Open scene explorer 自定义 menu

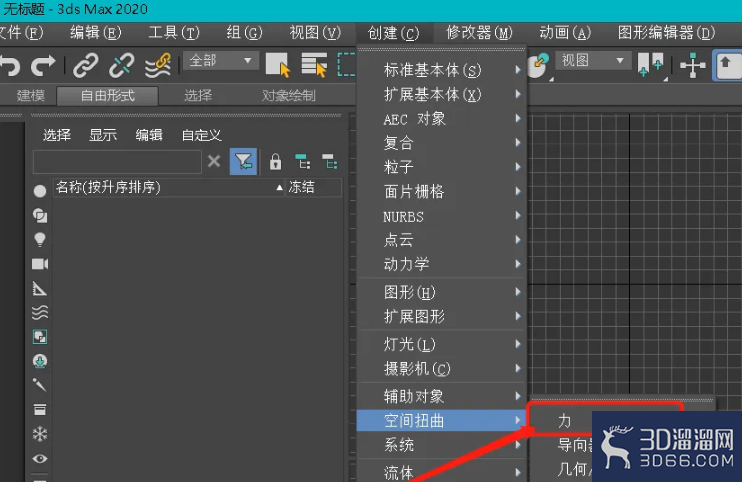[202, 135]
